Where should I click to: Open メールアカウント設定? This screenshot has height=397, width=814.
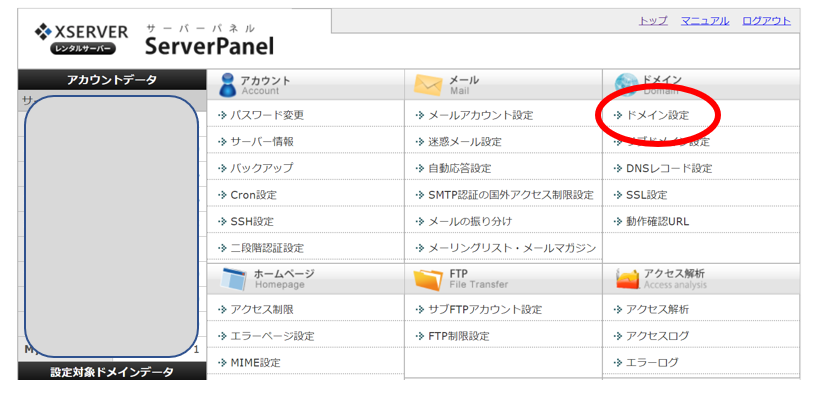coord(481,115)
